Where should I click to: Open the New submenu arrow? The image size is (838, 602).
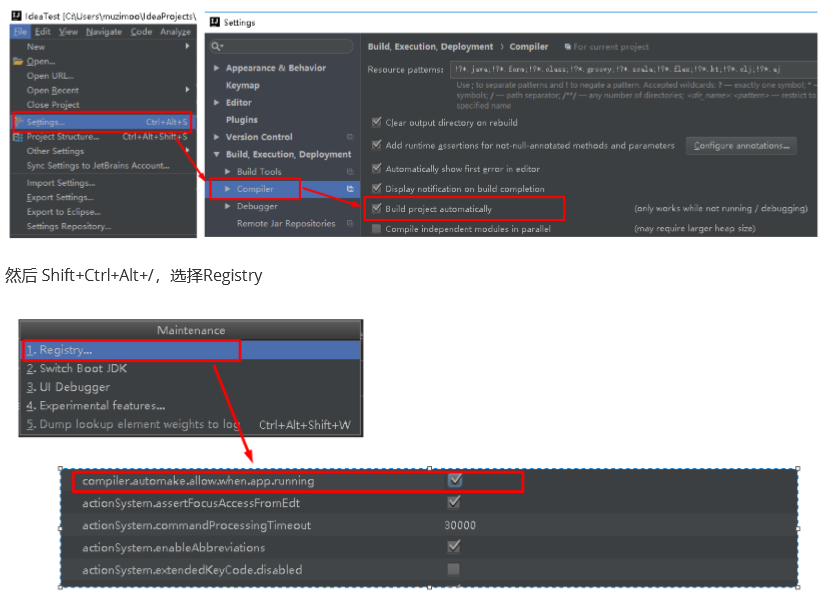point(188,47)
